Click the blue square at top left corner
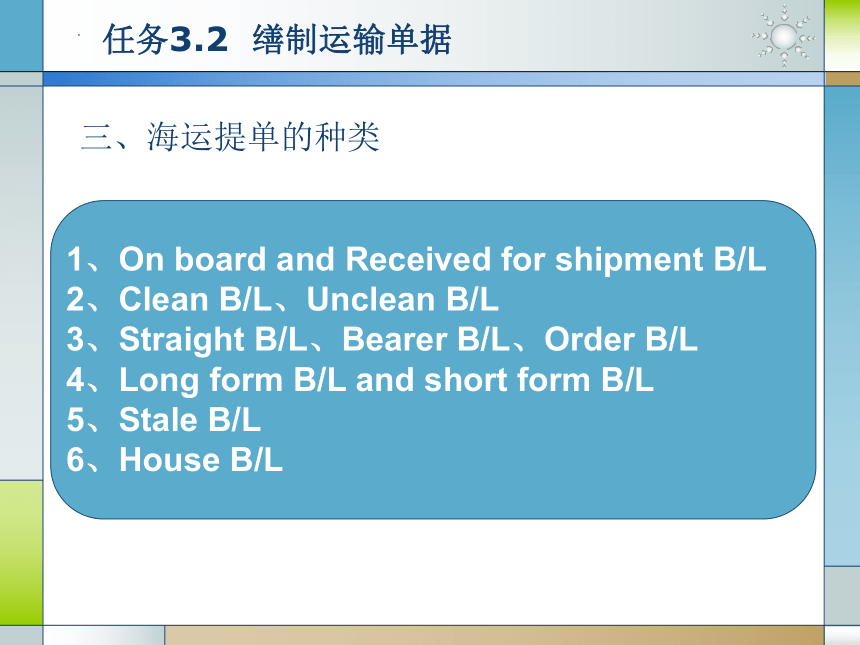Viewport: 860px width, 645px height. pyautogui.click(x=21, y=35)
